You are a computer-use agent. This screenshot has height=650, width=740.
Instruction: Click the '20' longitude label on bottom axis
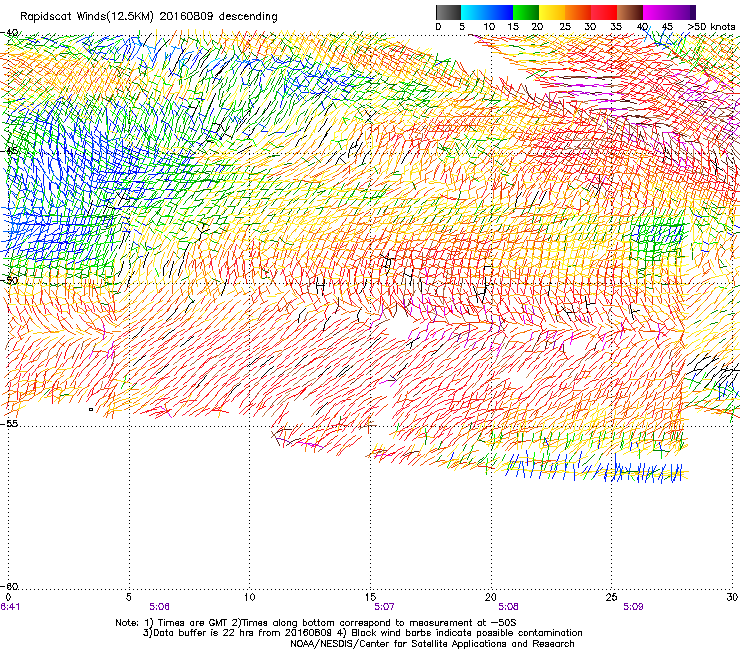(491, 597)
